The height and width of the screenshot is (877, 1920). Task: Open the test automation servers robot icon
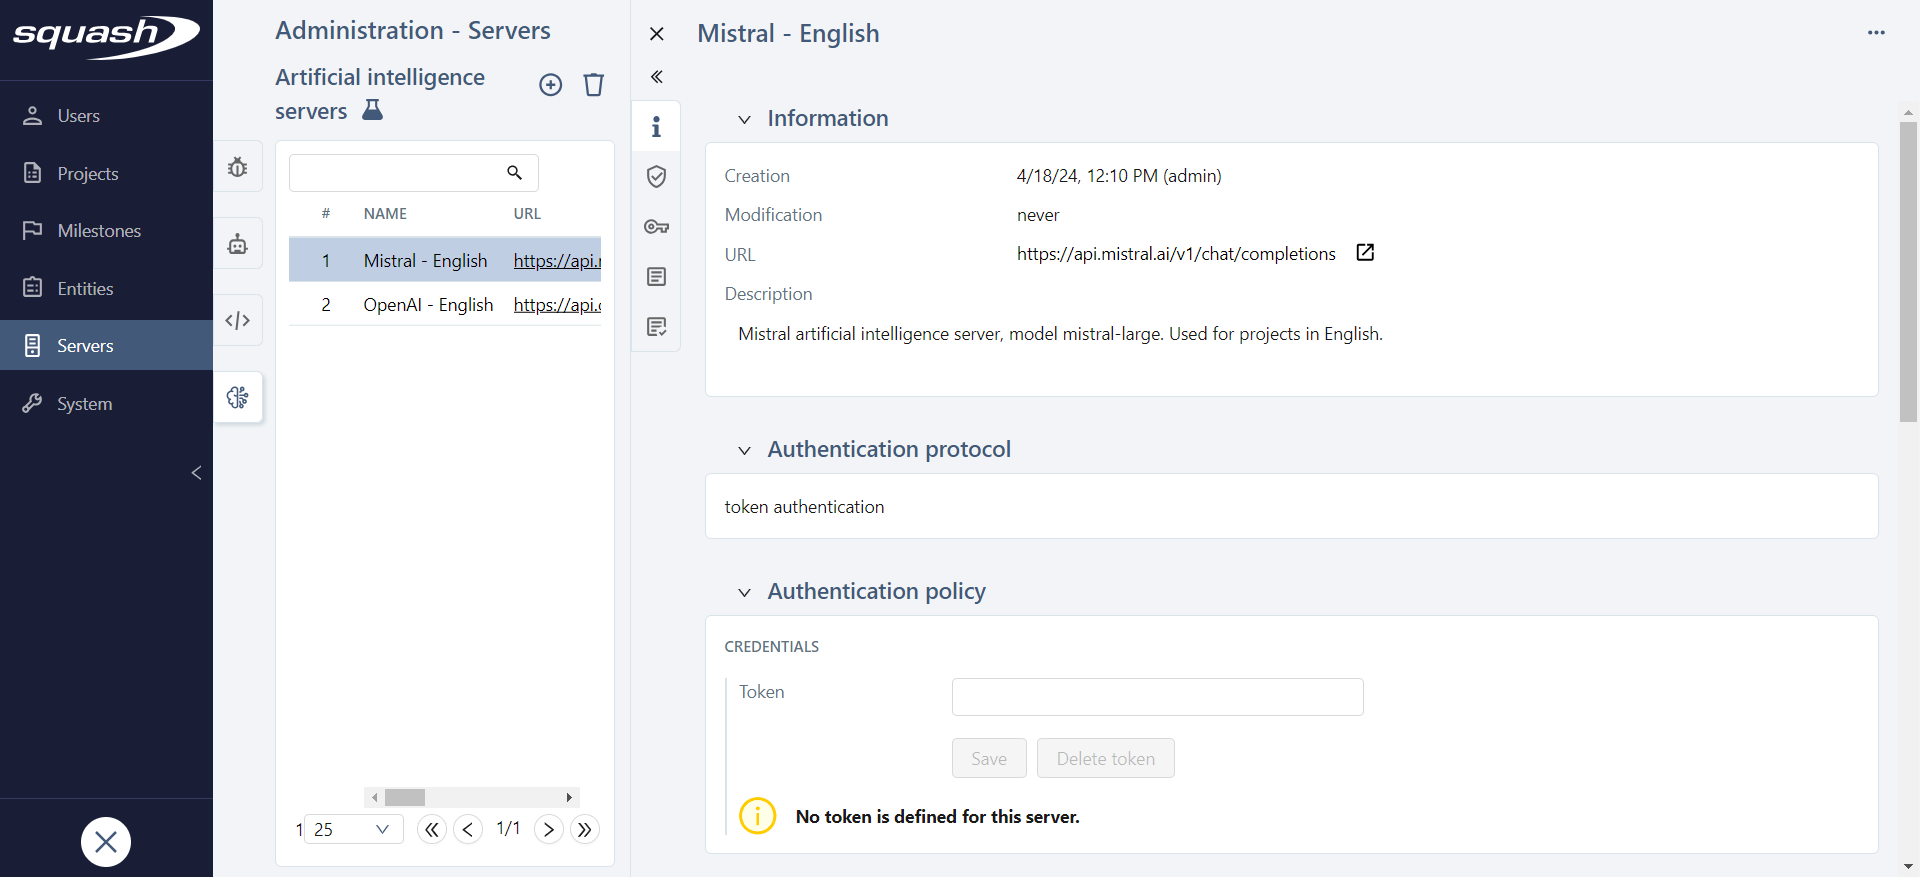click(238, 244)
